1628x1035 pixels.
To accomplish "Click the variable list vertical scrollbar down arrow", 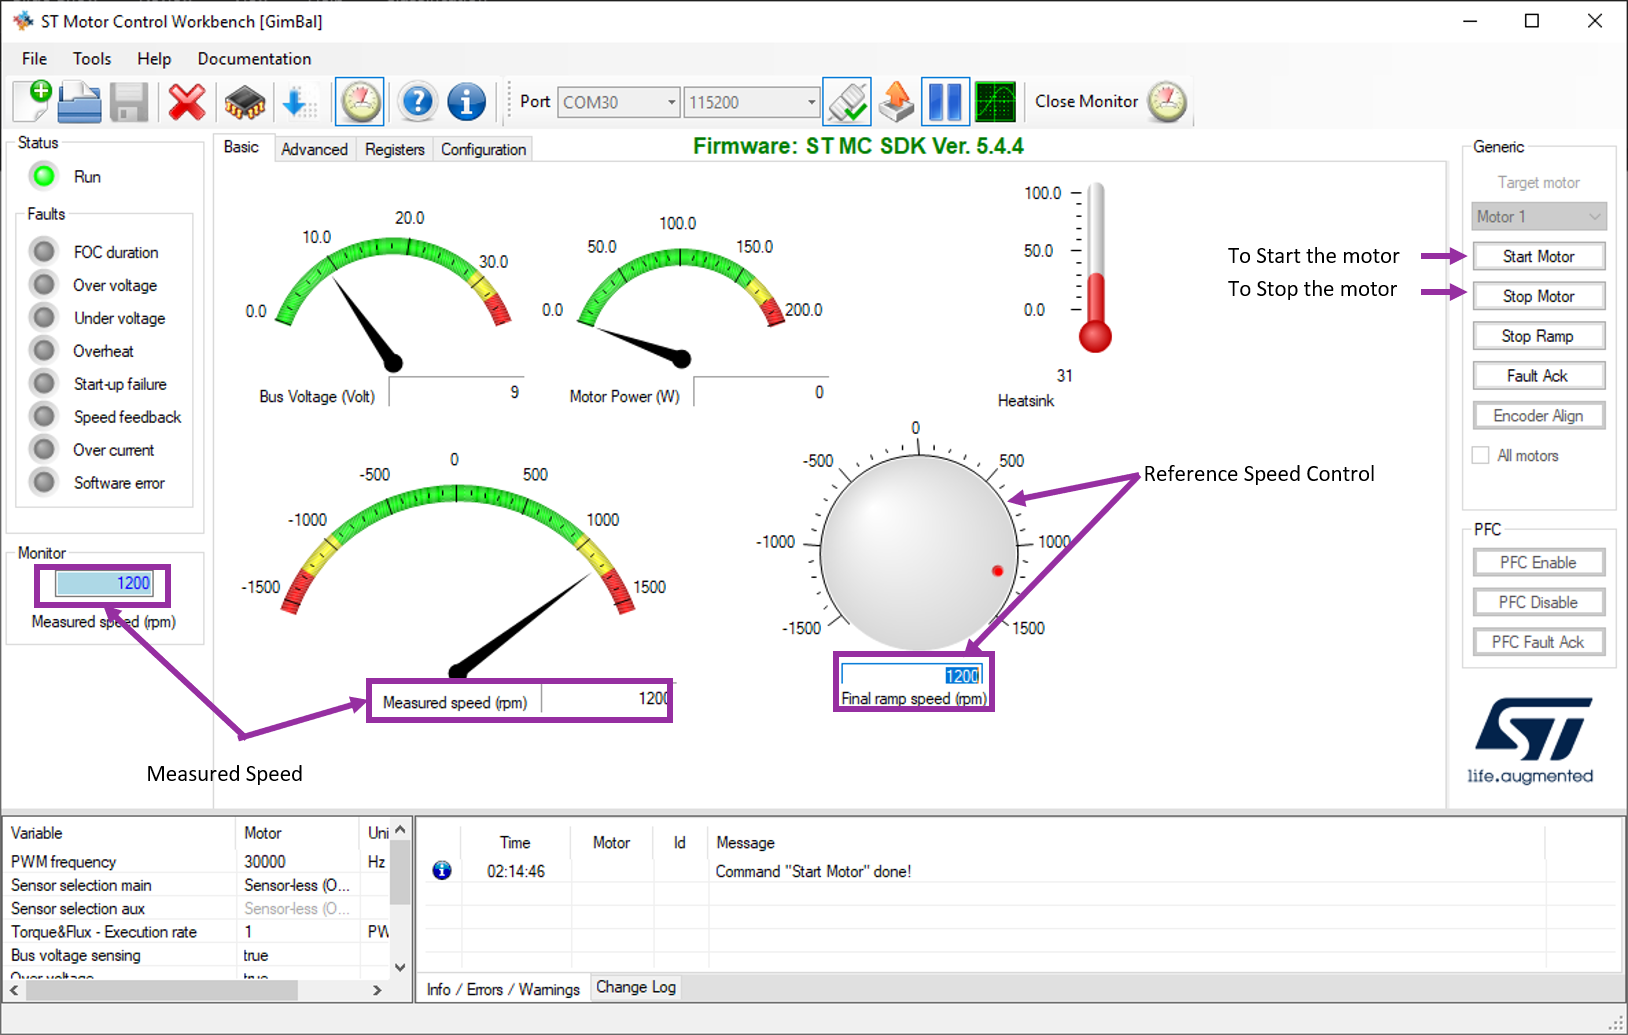I will [x=400, y=967].
